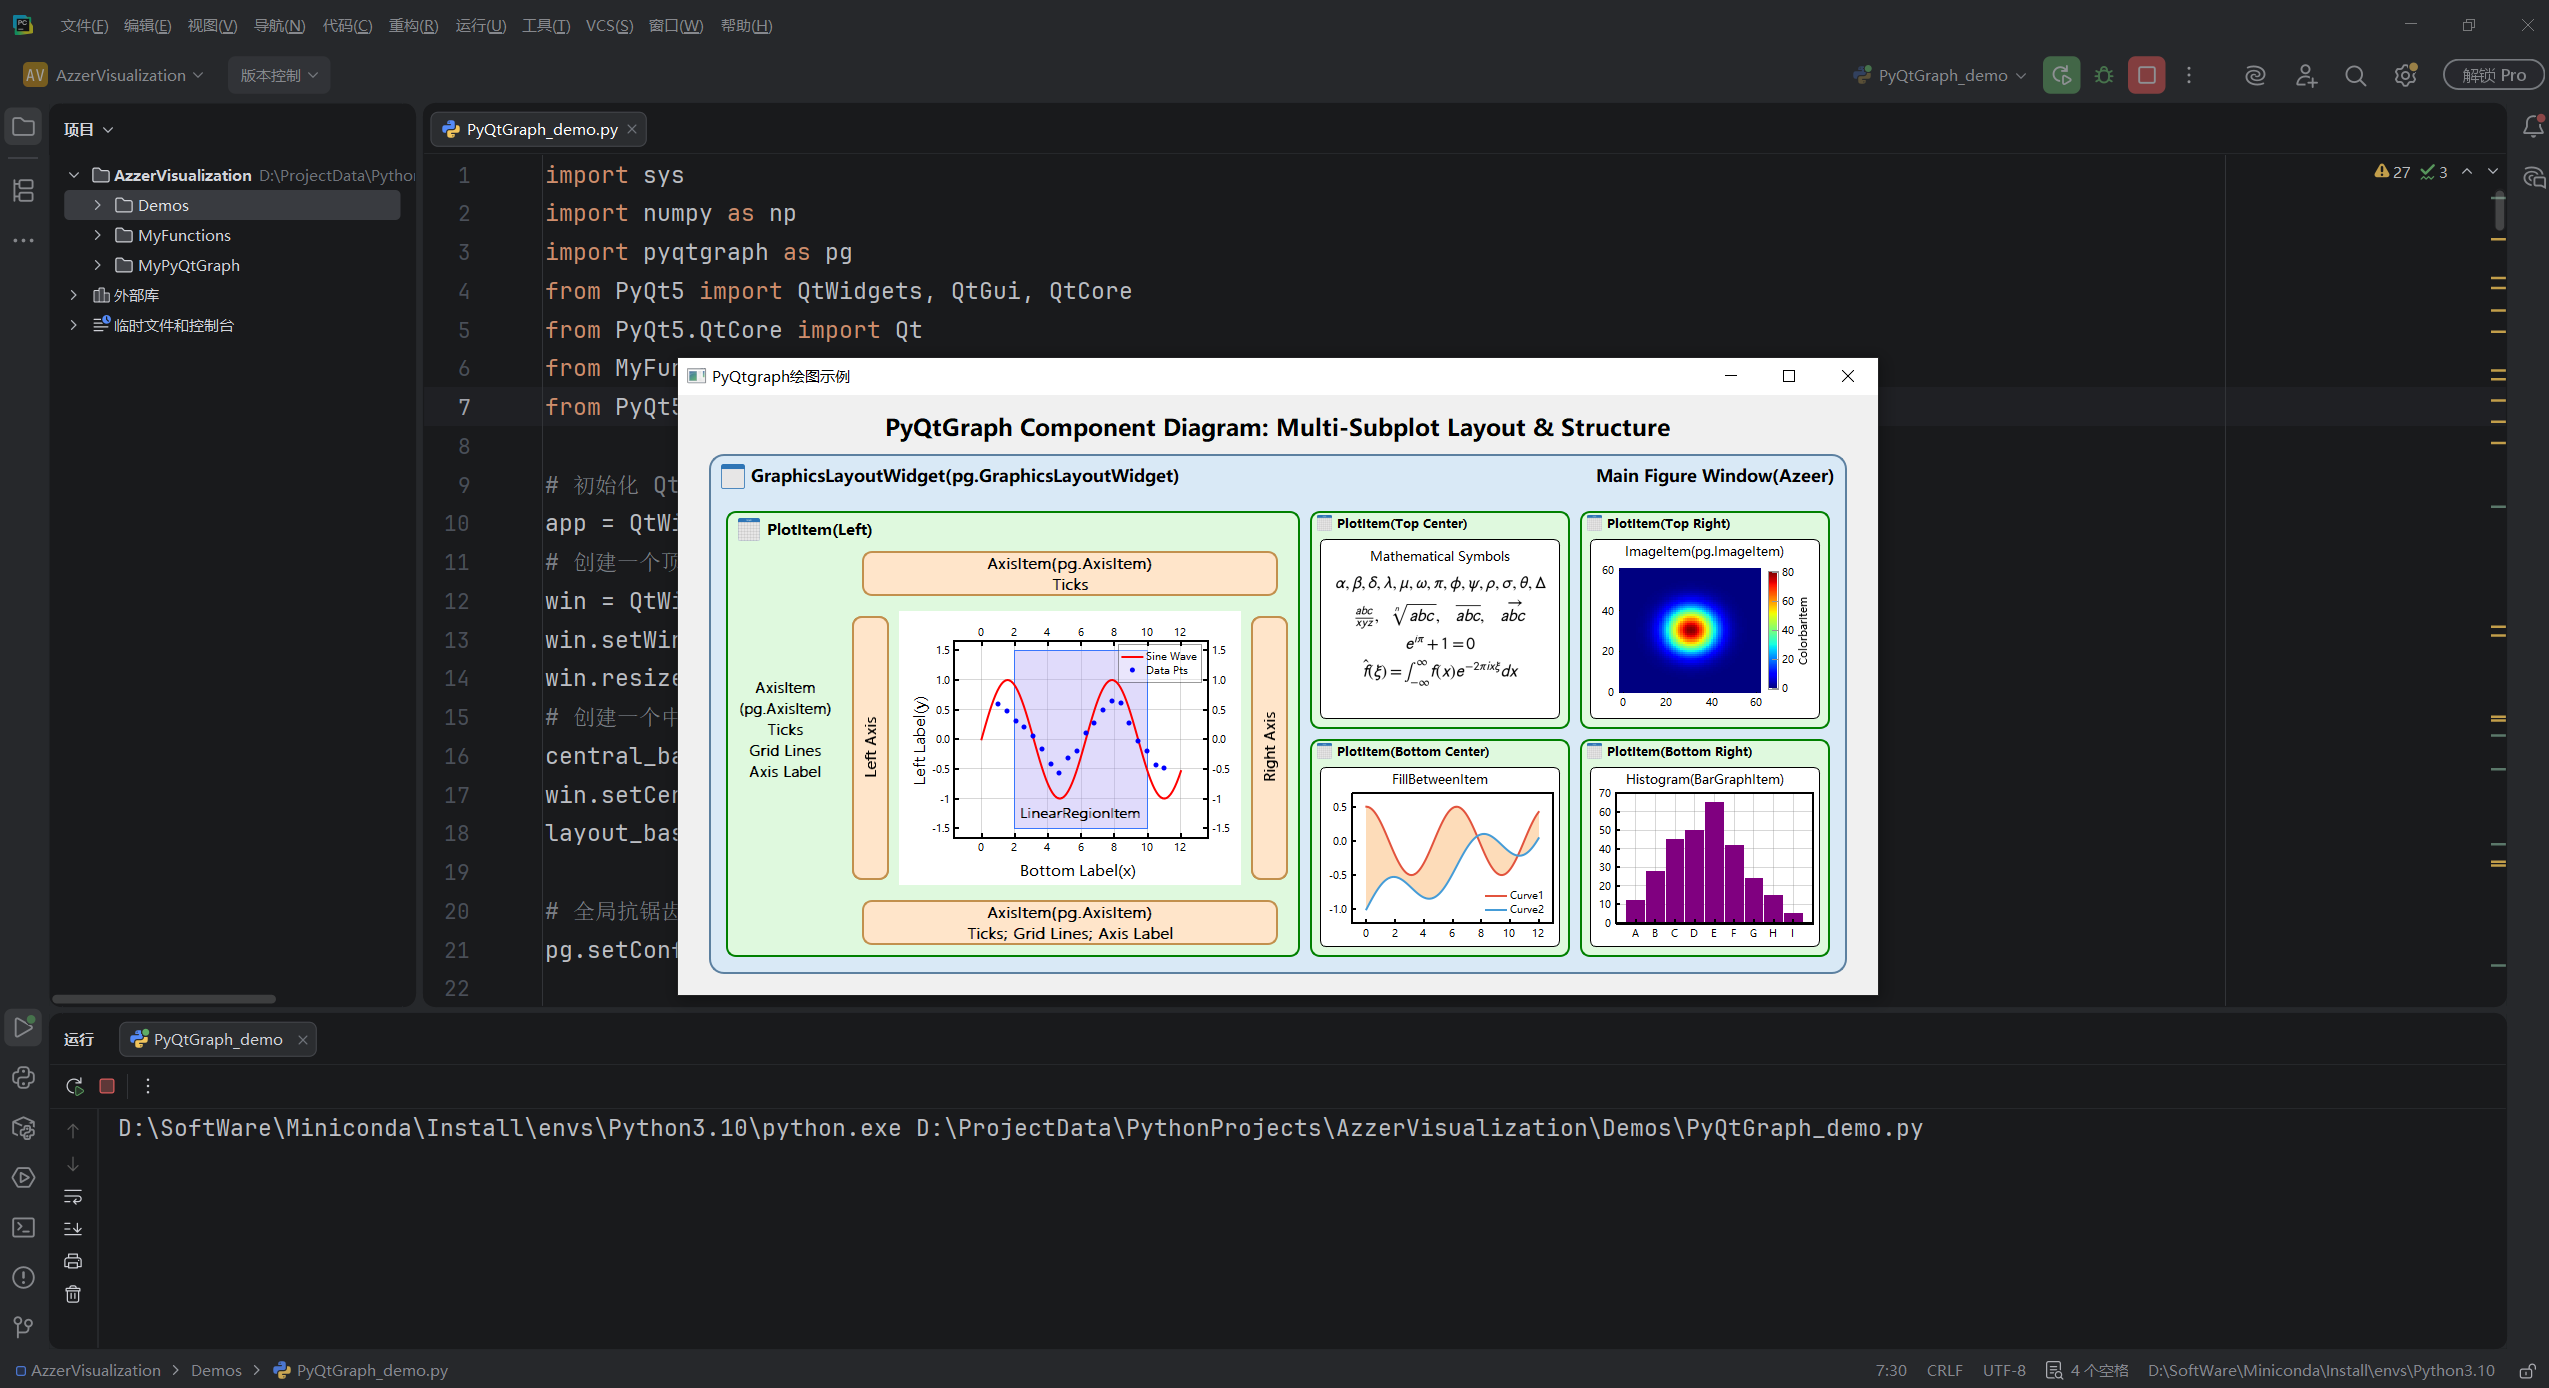Toggle soft-wrap in the run console

coord(73,1196)
